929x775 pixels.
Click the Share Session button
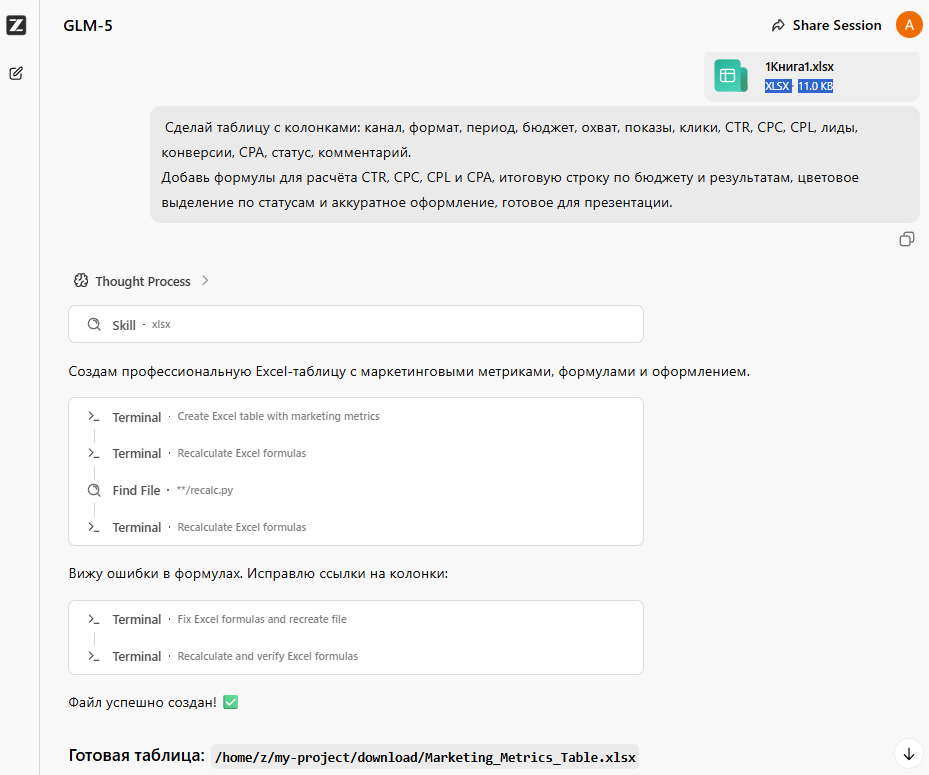[x=826, y=25]
